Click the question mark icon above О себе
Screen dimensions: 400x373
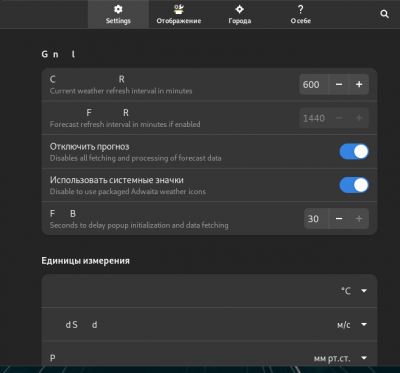click(300, 9)
